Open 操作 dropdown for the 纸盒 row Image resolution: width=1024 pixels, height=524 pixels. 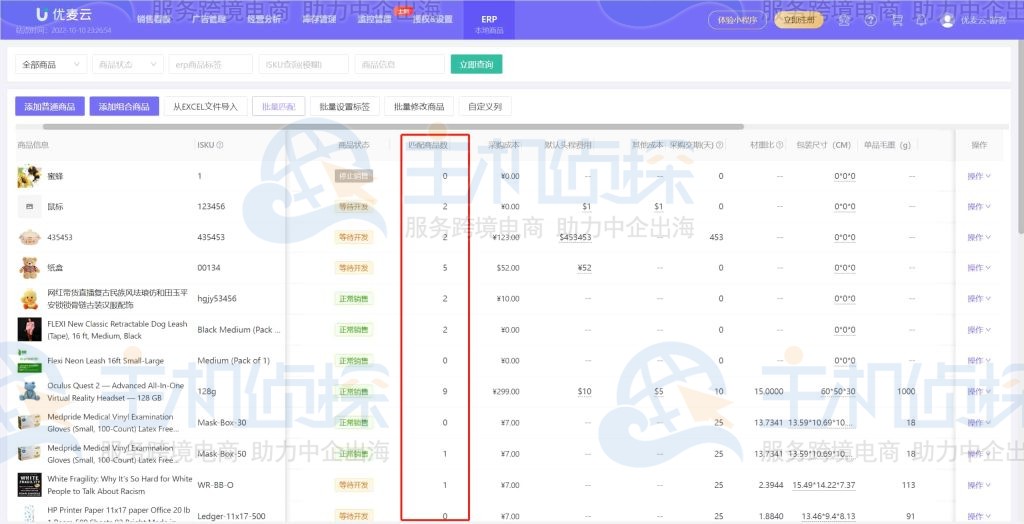coord(978,268)
